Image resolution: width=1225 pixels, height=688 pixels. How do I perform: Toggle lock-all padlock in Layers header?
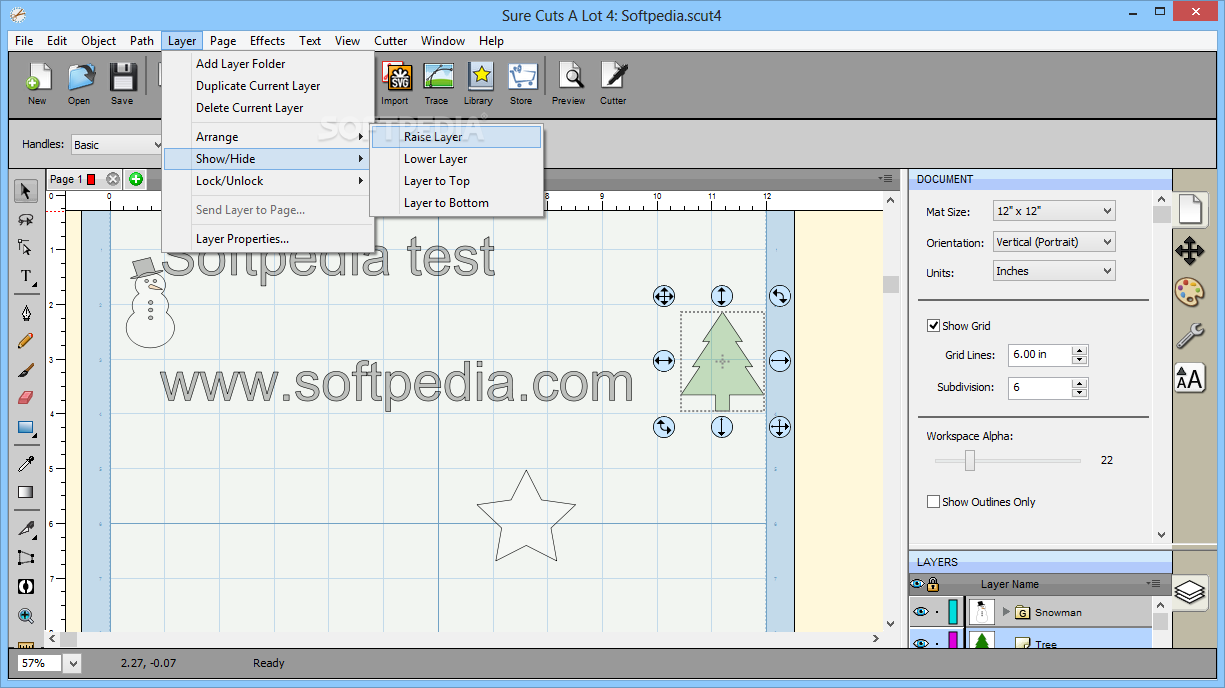pyautogui.click(x=933, y=584)
